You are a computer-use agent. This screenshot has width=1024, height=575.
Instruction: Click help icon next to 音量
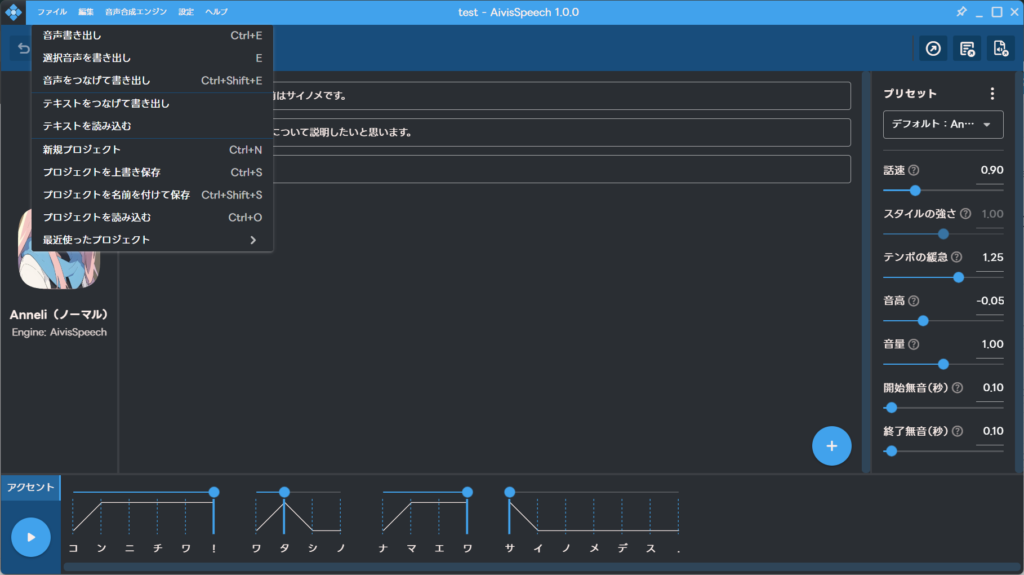(914, 344)
